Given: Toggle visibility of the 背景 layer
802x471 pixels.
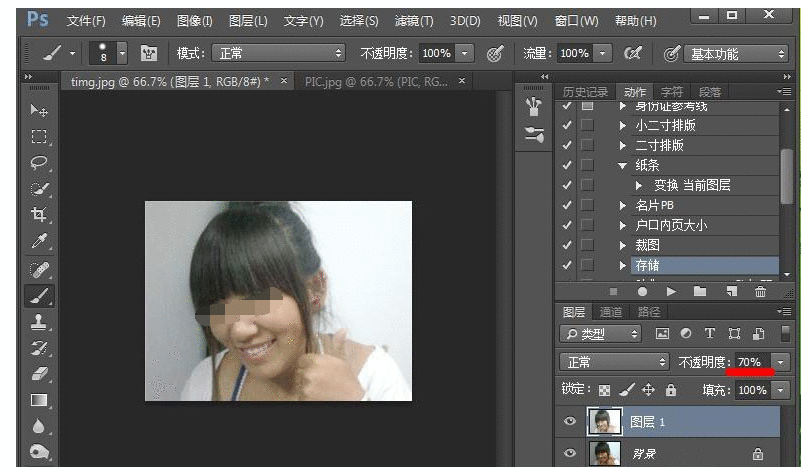Looking at the screenshot, I should click(570, 454).
